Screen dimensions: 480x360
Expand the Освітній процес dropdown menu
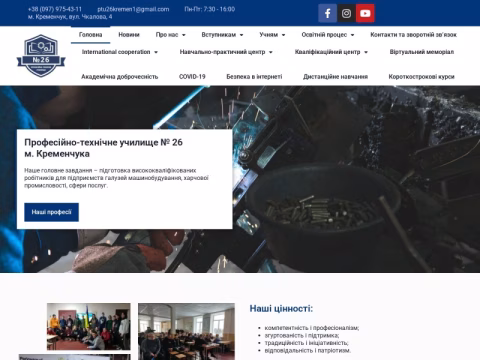(x=328, y=35)
